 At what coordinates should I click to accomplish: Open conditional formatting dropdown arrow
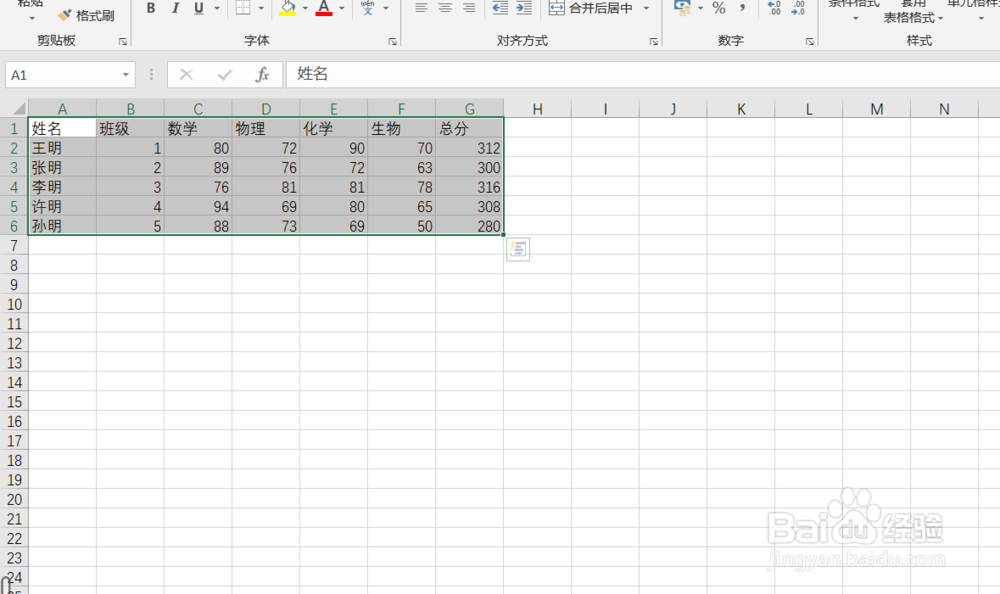[855, 18]
